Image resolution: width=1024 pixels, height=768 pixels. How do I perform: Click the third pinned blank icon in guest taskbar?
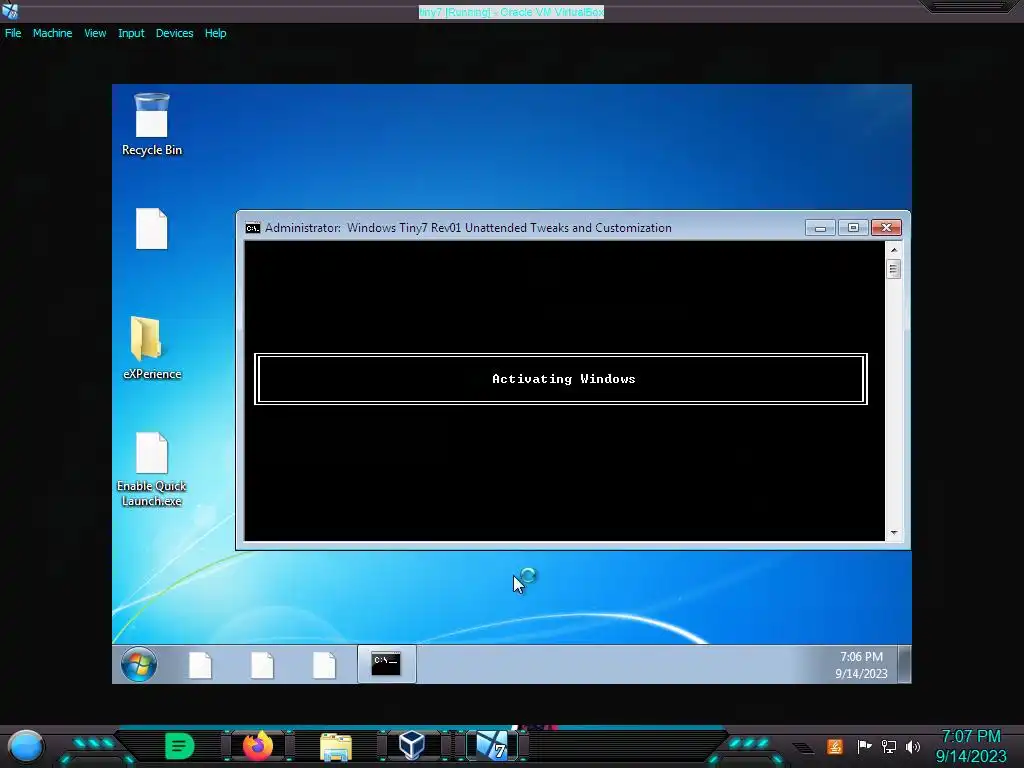pyautogui.click(x=324, y=665)
